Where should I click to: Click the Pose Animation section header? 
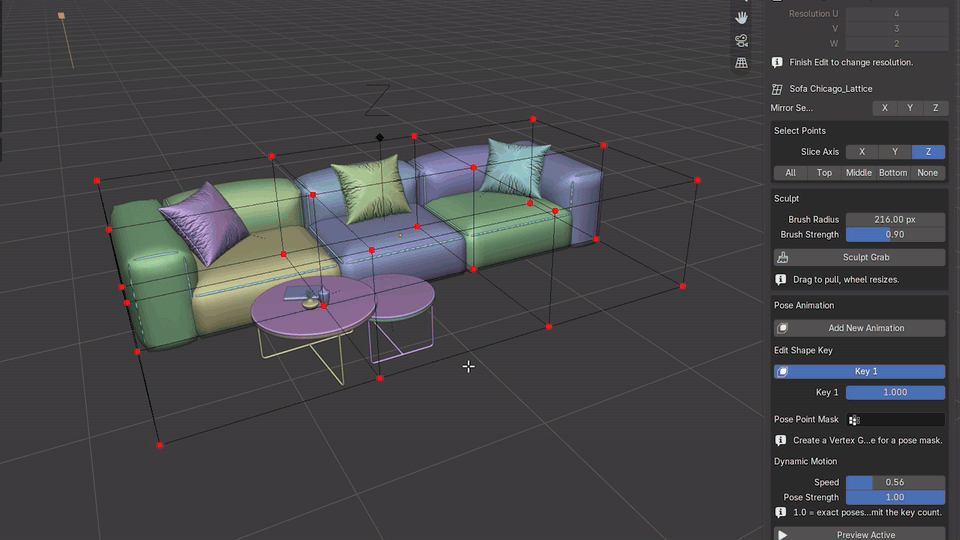(804, 306)
